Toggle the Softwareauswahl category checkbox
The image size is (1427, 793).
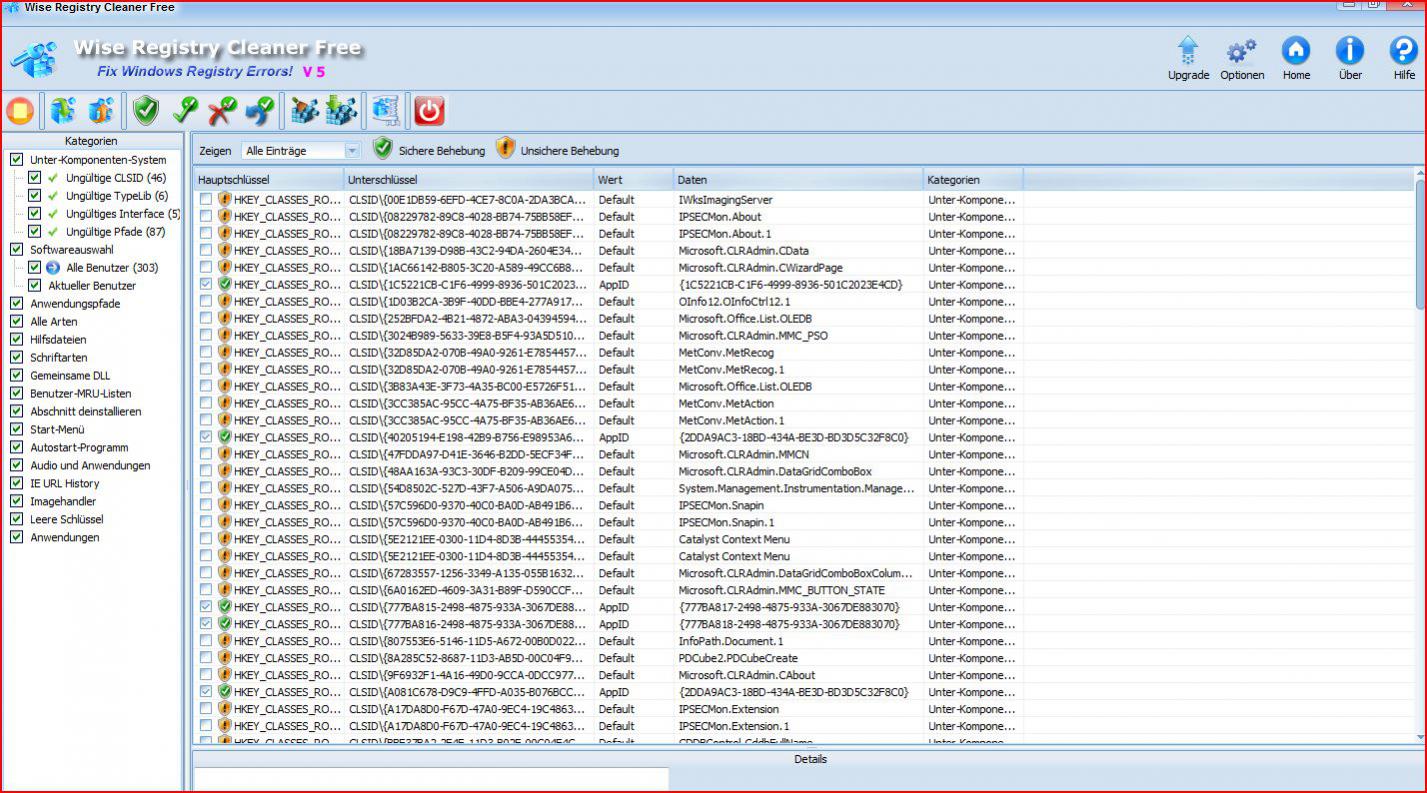coord(16,249)
